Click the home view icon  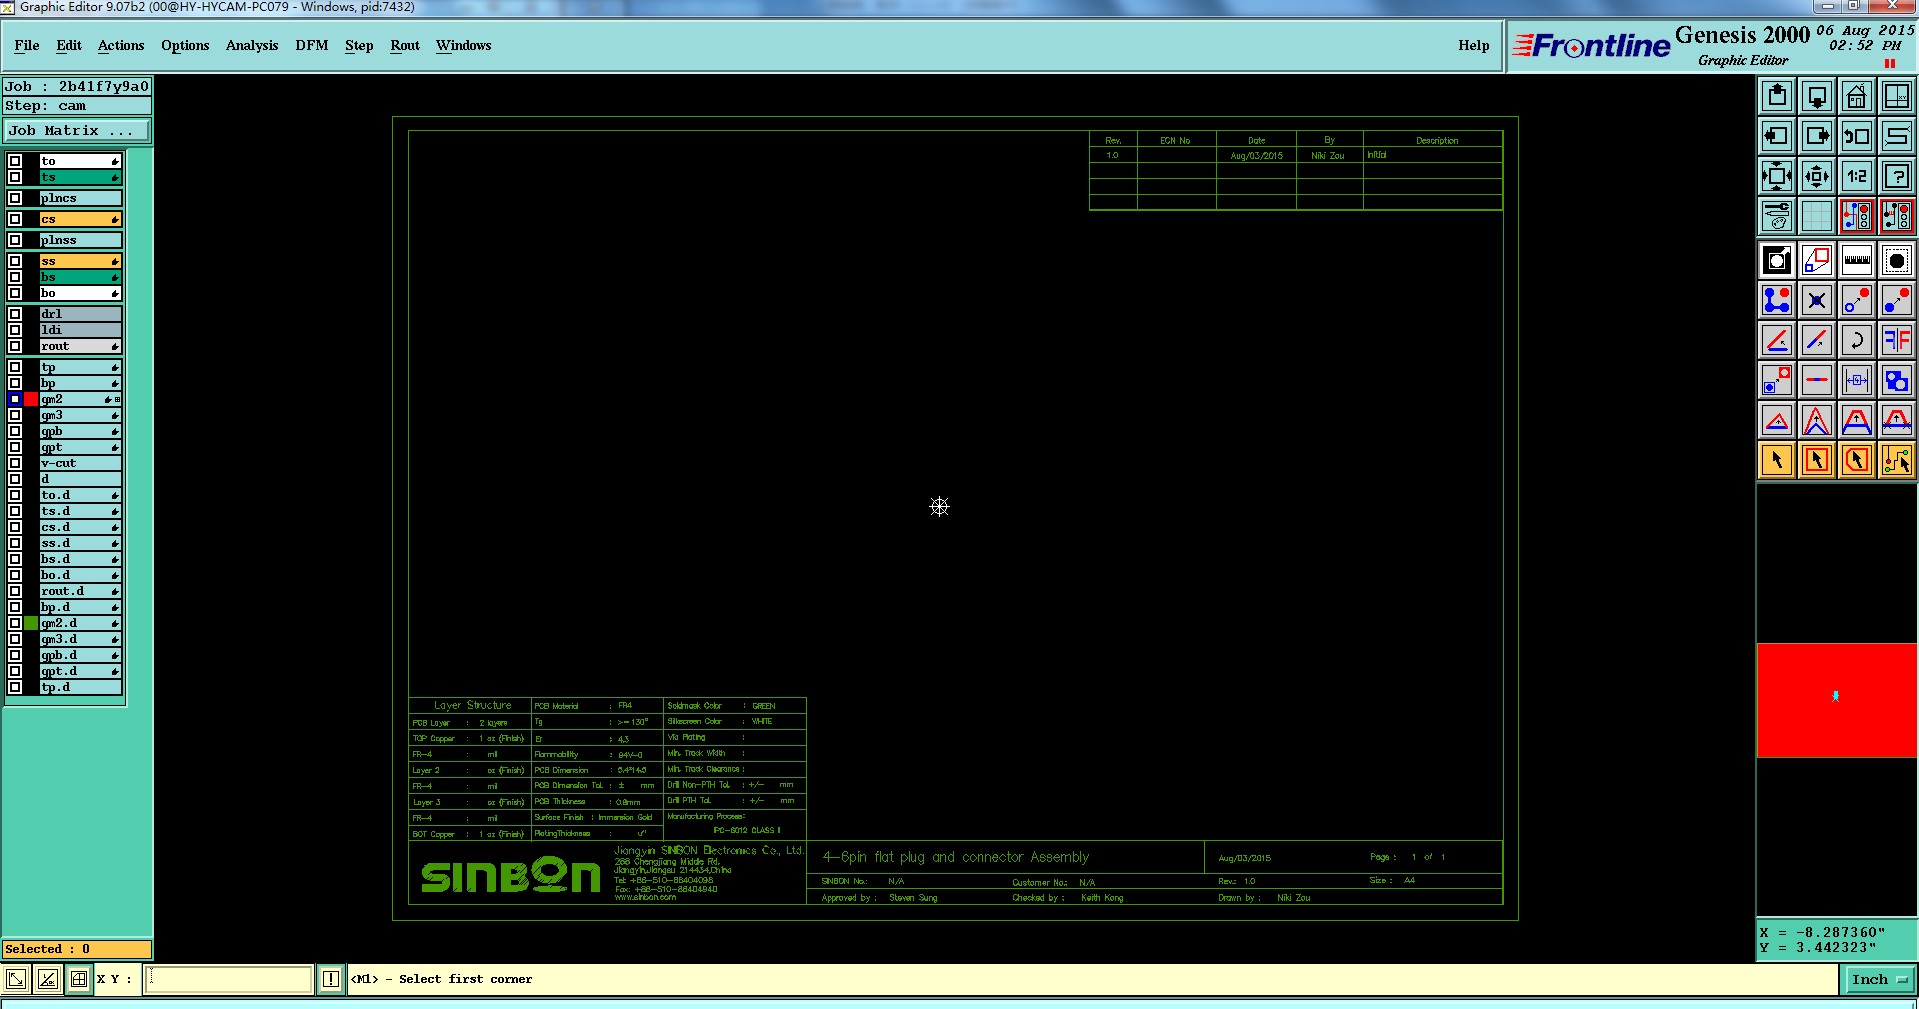[x=1856, y=96]
